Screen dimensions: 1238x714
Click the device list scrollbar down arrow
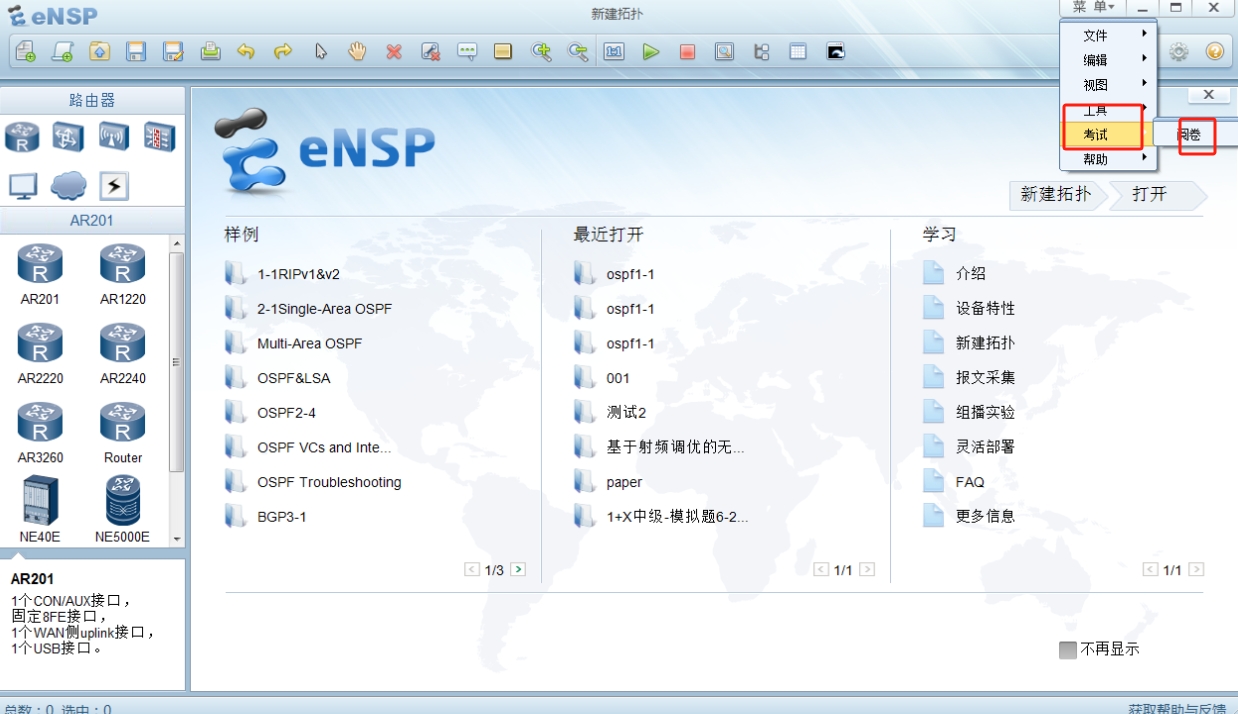177,539
